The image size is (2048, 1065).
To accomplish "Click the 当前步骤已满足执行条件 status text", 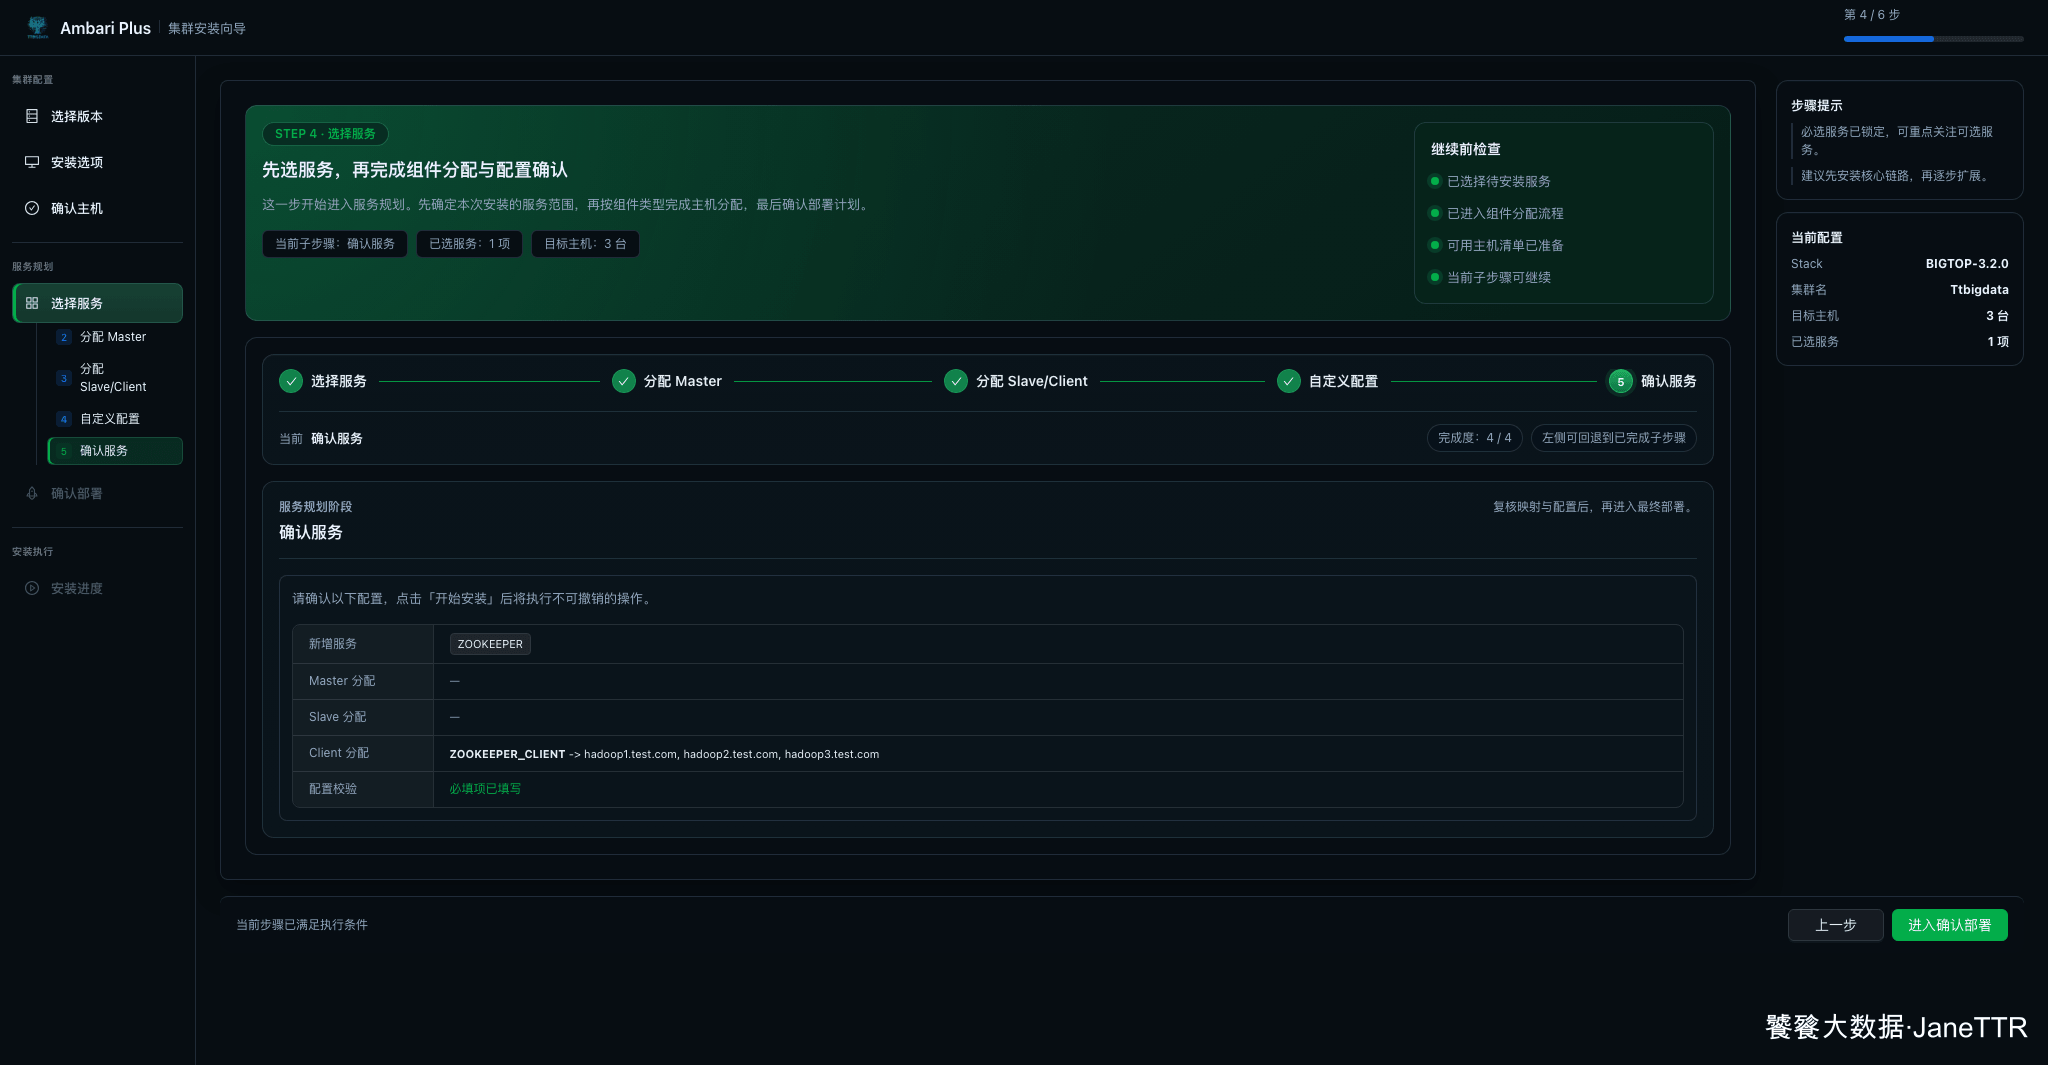I will (x=302, y=925).
